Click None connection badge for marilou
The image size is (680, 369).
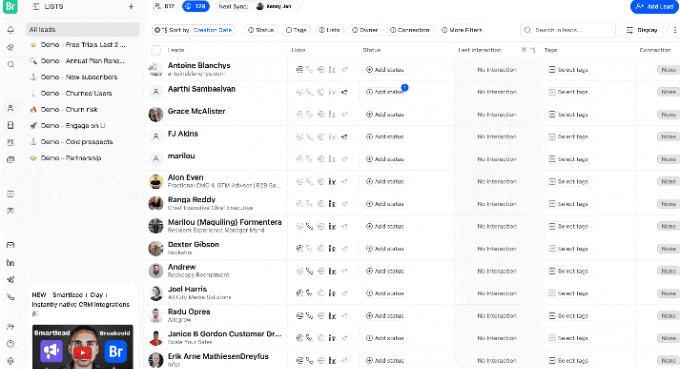click(668, 159)
